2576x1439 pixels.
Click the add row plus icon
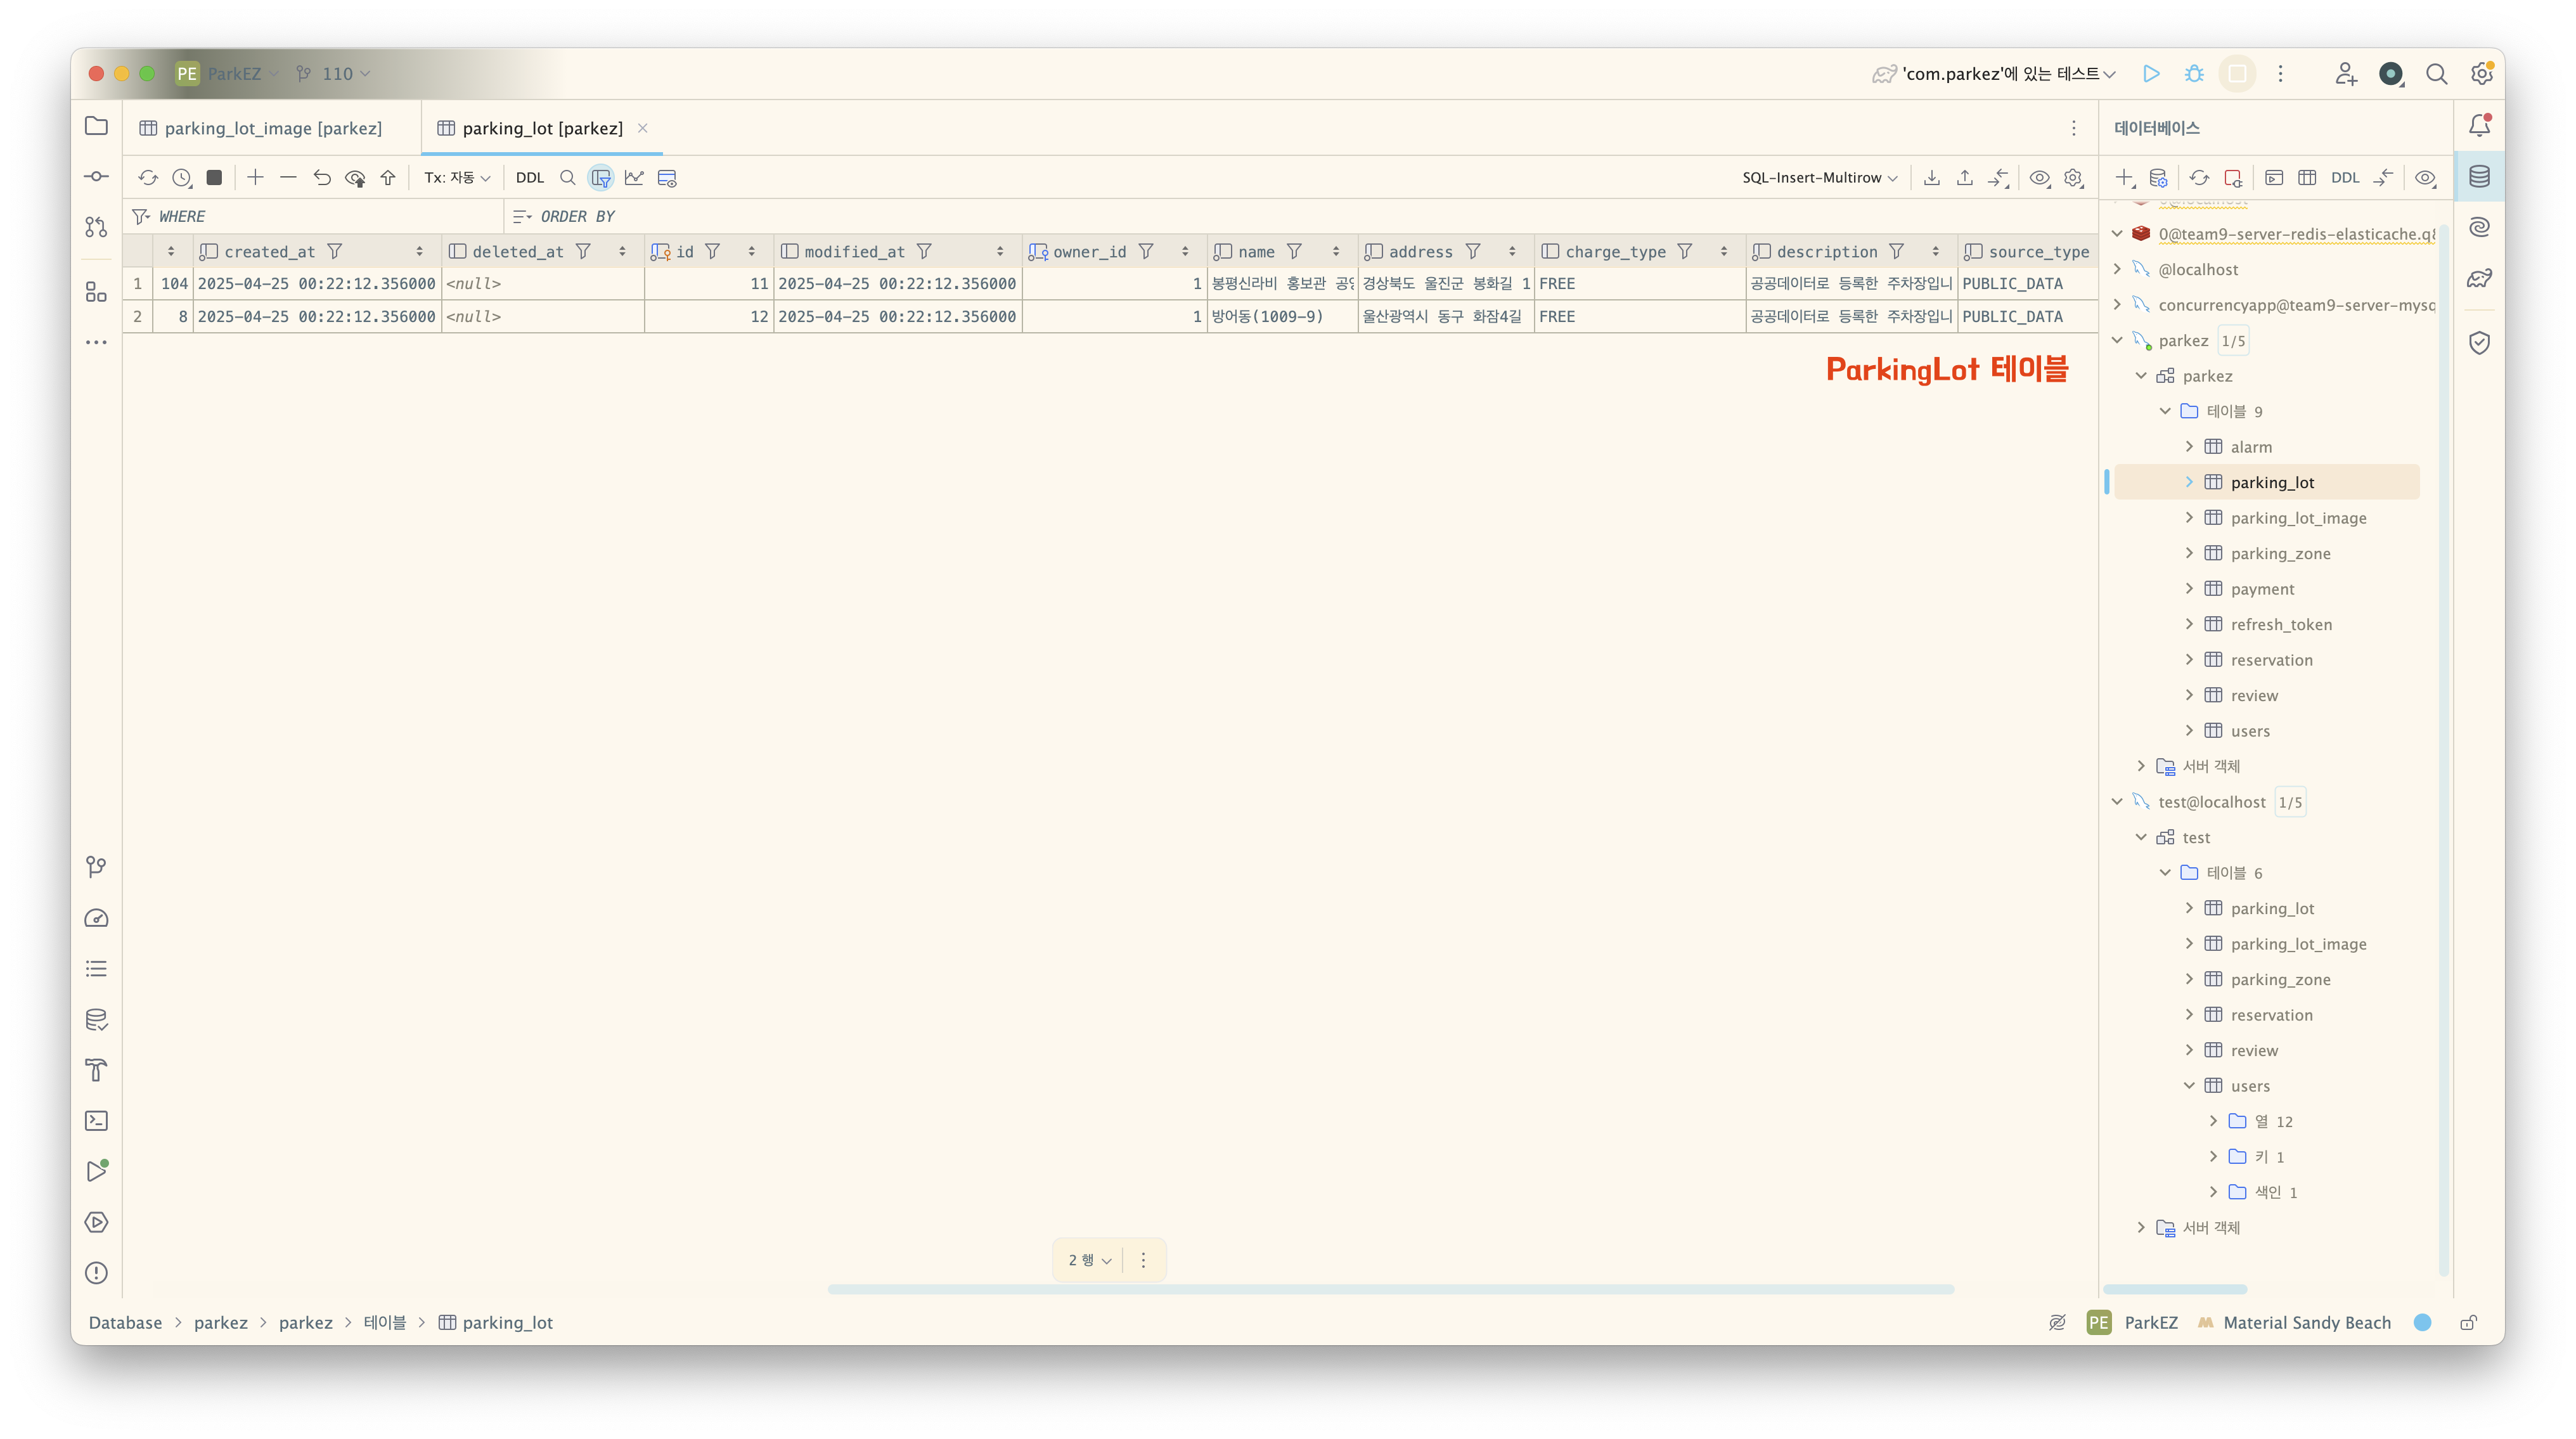[x=255, y=178]
